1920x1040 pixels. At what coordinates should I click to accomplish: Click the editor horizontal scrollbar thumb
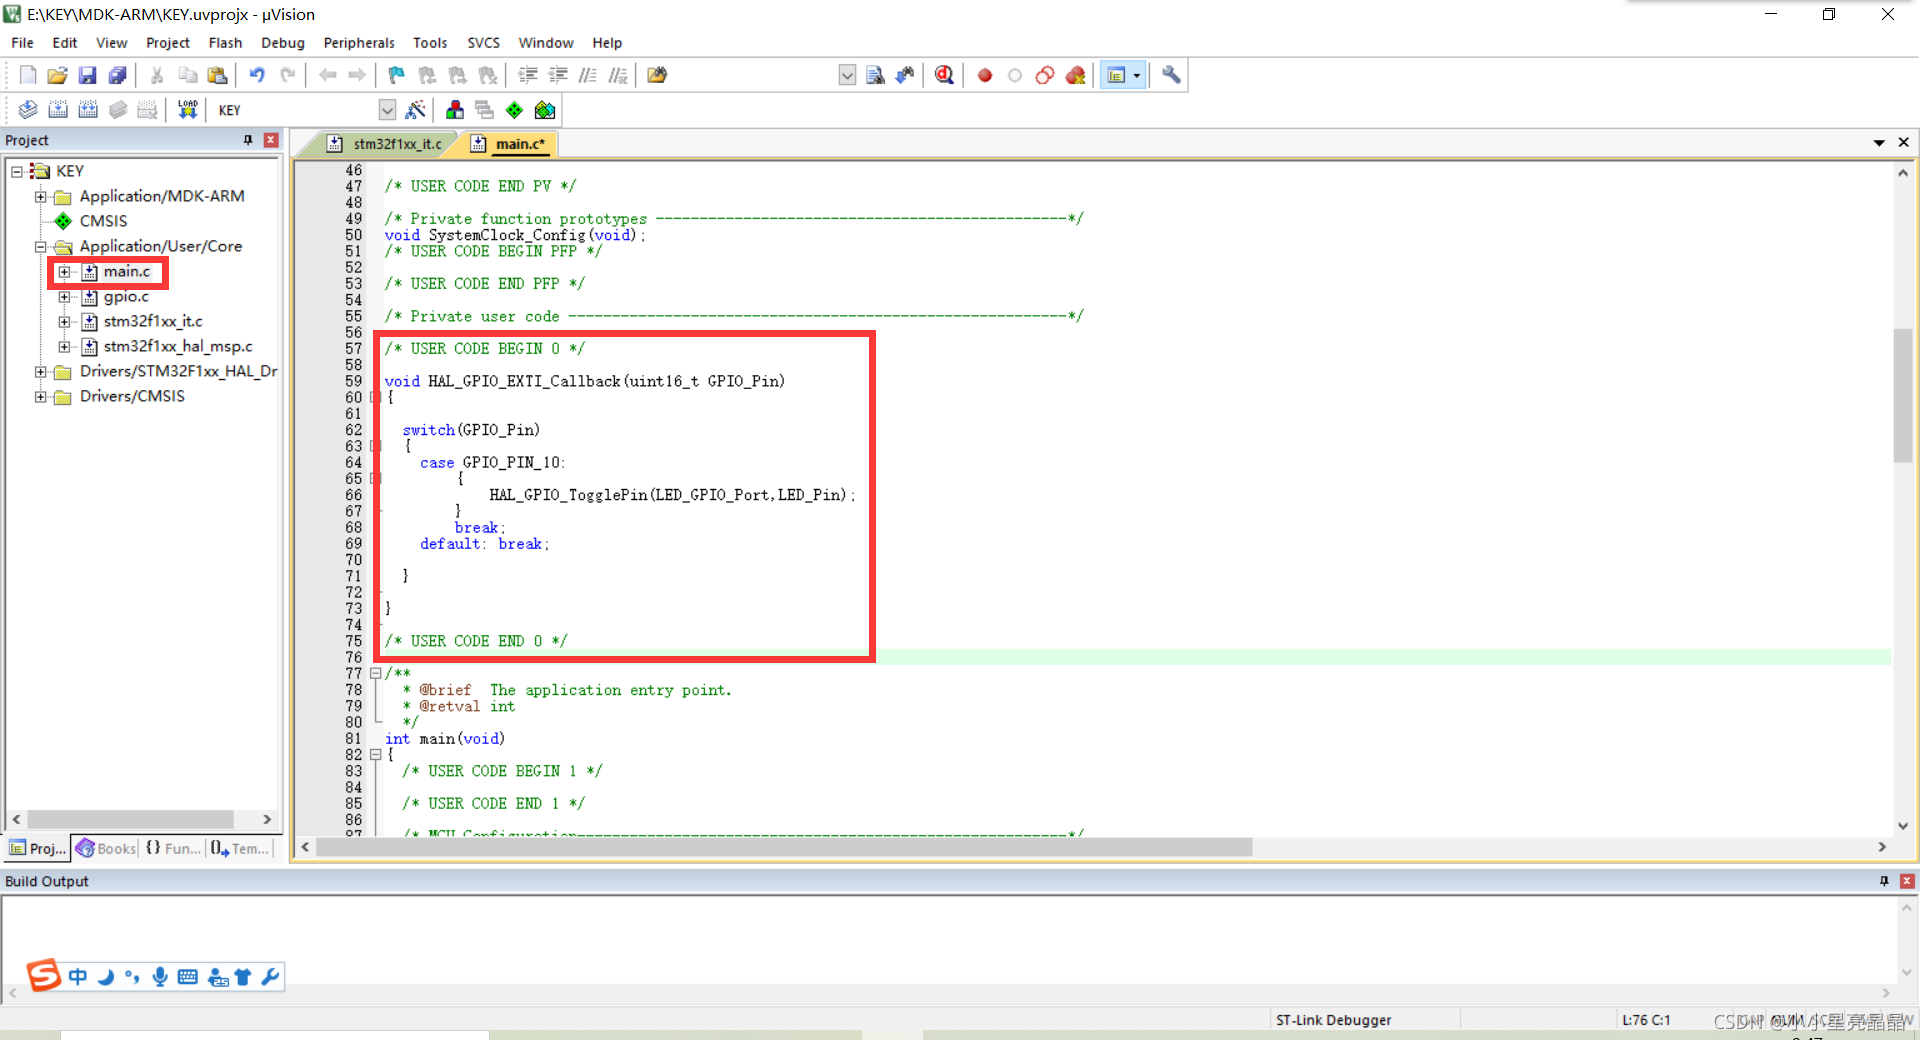click(784, 847)
